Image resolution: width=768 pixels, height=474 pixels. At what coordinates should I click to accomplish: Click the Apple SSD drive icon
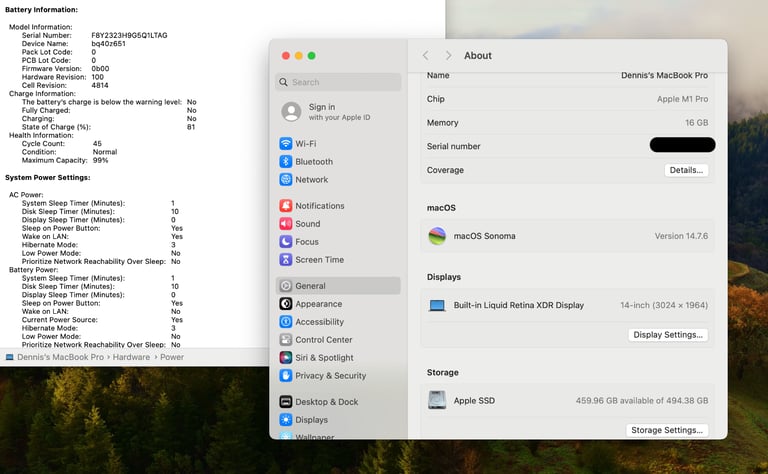(437, 400)
